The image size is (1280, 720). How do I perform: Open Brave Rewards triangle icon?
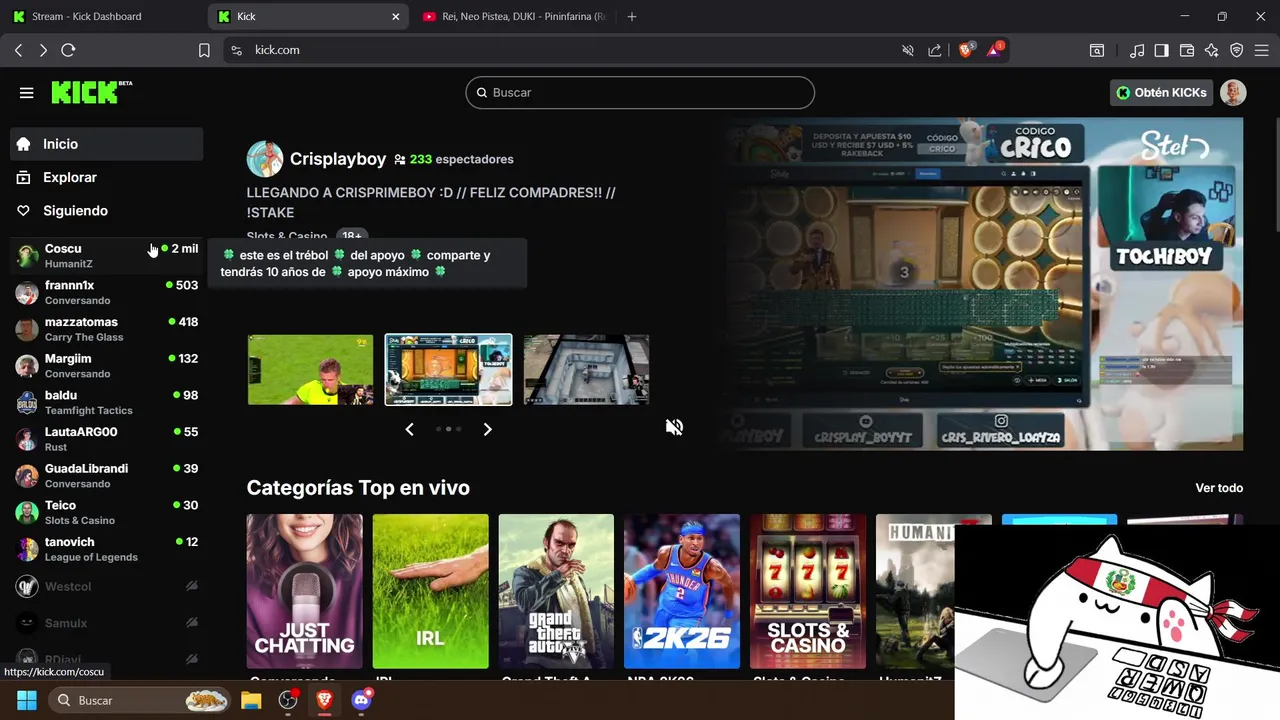tap(995, 50)
